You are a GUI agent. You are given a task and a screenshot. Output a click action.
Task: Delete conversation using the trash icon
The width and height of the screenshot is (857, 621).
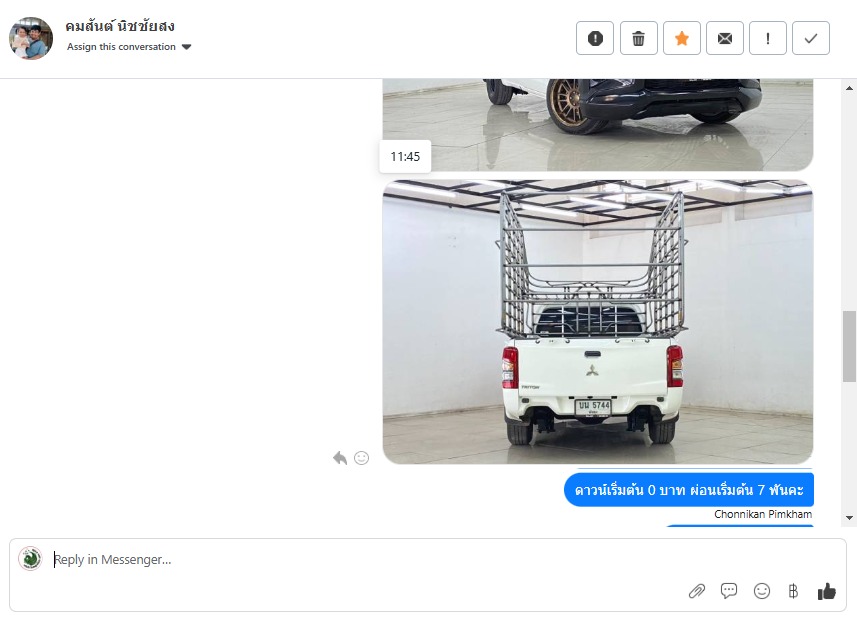(x=638, y=38)
